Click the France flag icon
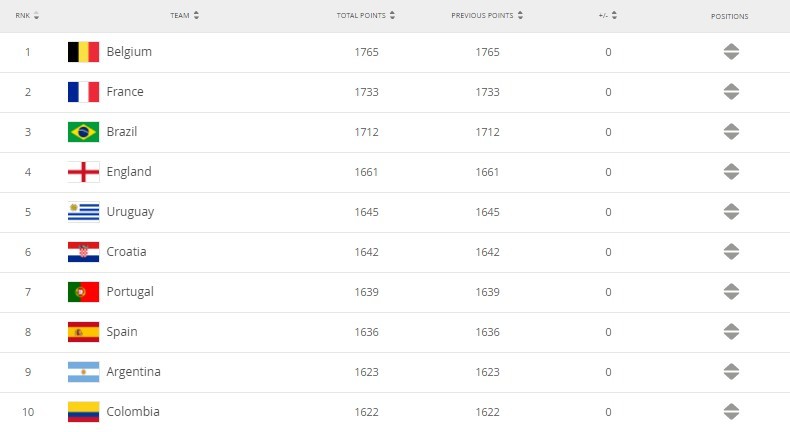790x432 pixels. coord(83,92)
